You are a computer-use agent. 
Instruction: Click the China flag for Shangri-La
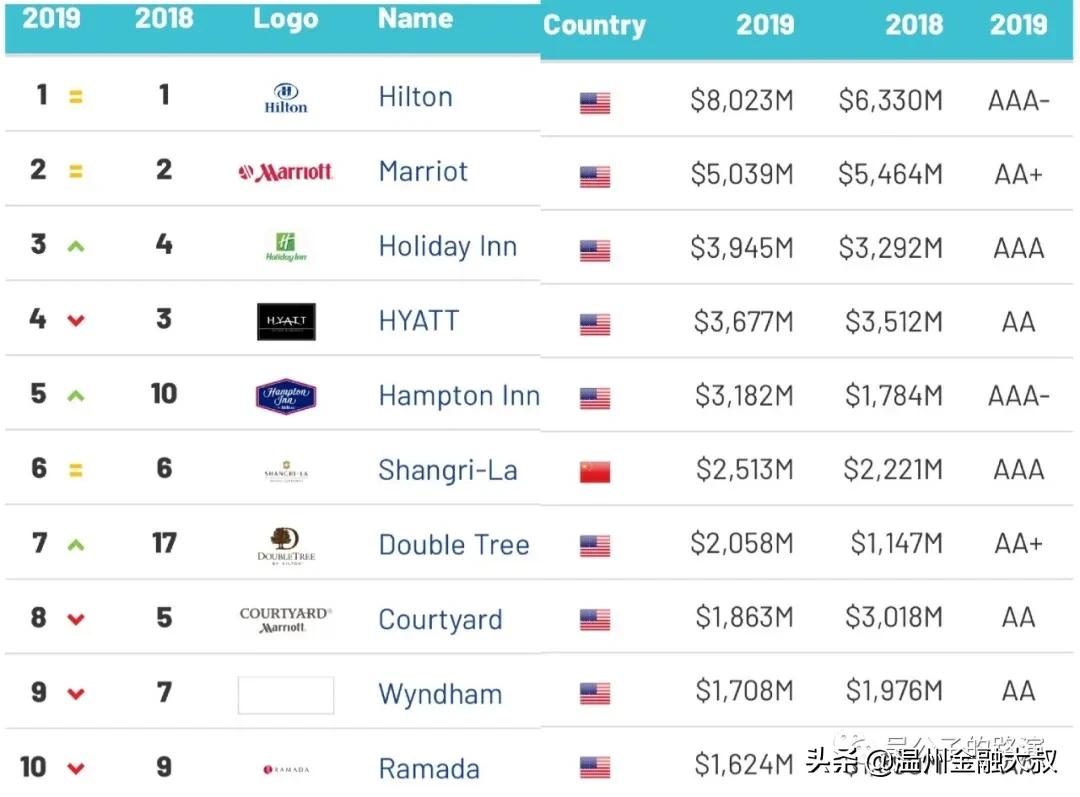pos(595,472)
